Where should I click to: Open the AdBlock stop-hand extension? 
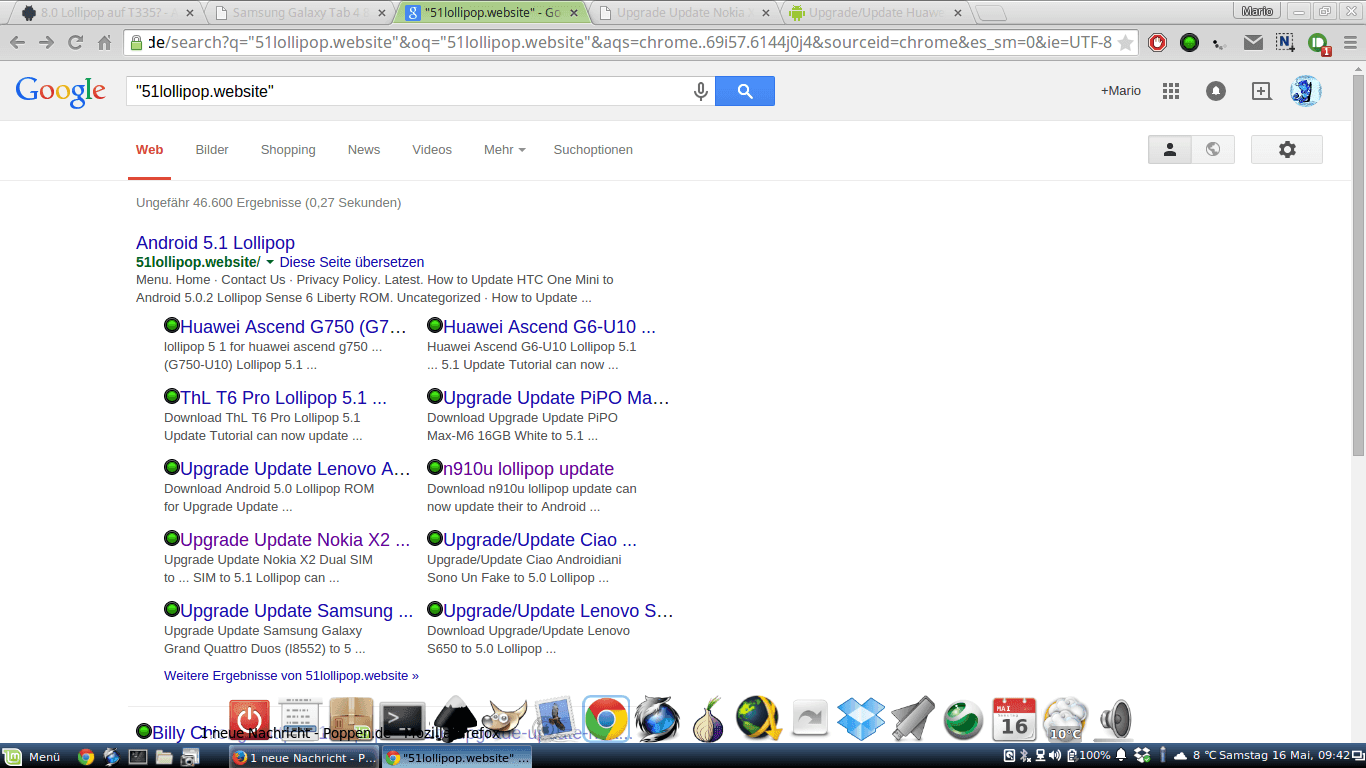pos(1158,43)
